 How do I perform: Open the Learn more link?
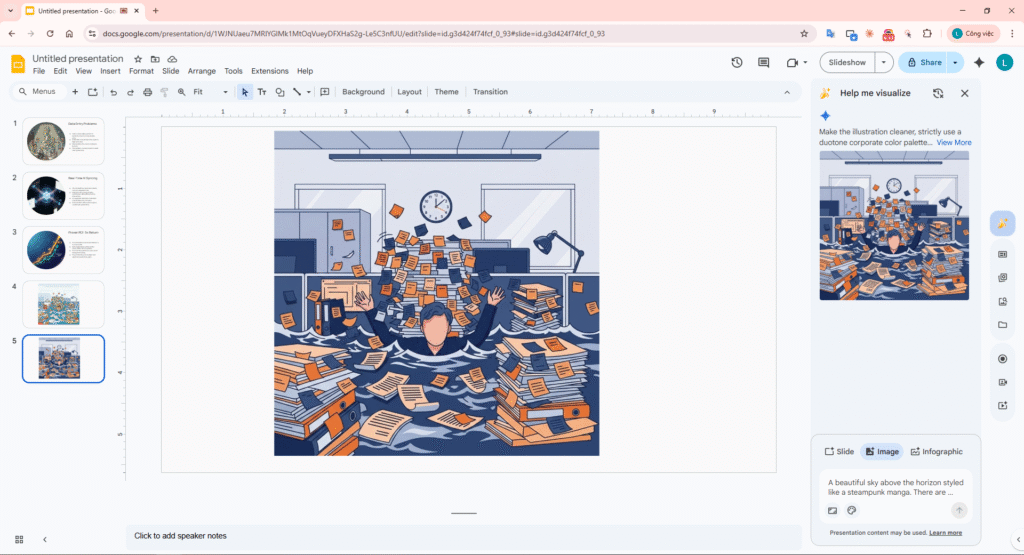(x=945, y=532)
